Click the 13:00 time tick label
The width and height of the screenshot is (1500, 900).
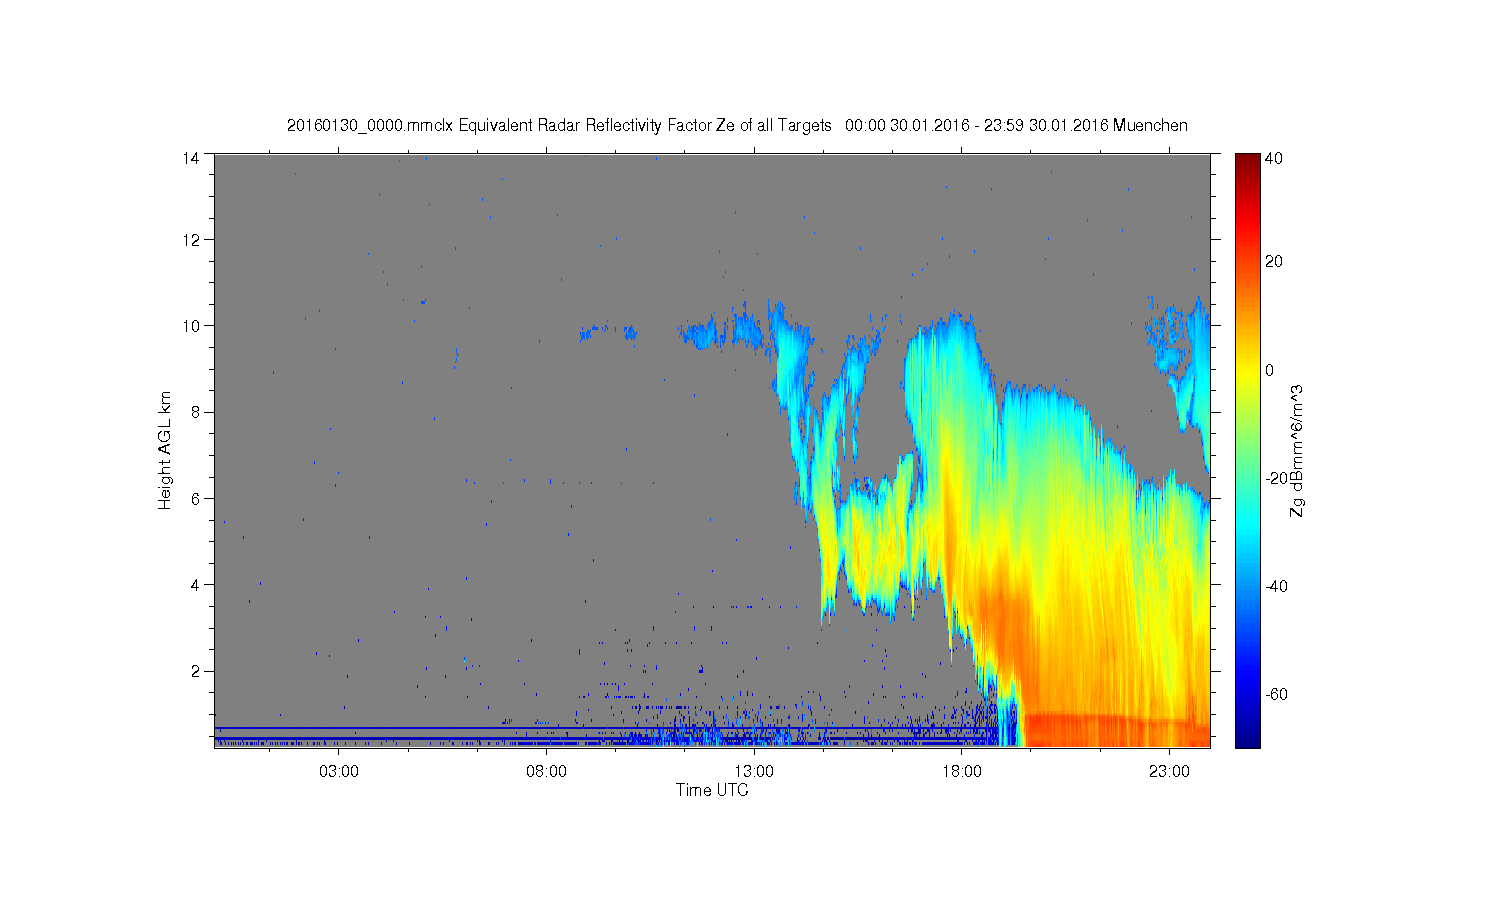(x=754, y=772)
